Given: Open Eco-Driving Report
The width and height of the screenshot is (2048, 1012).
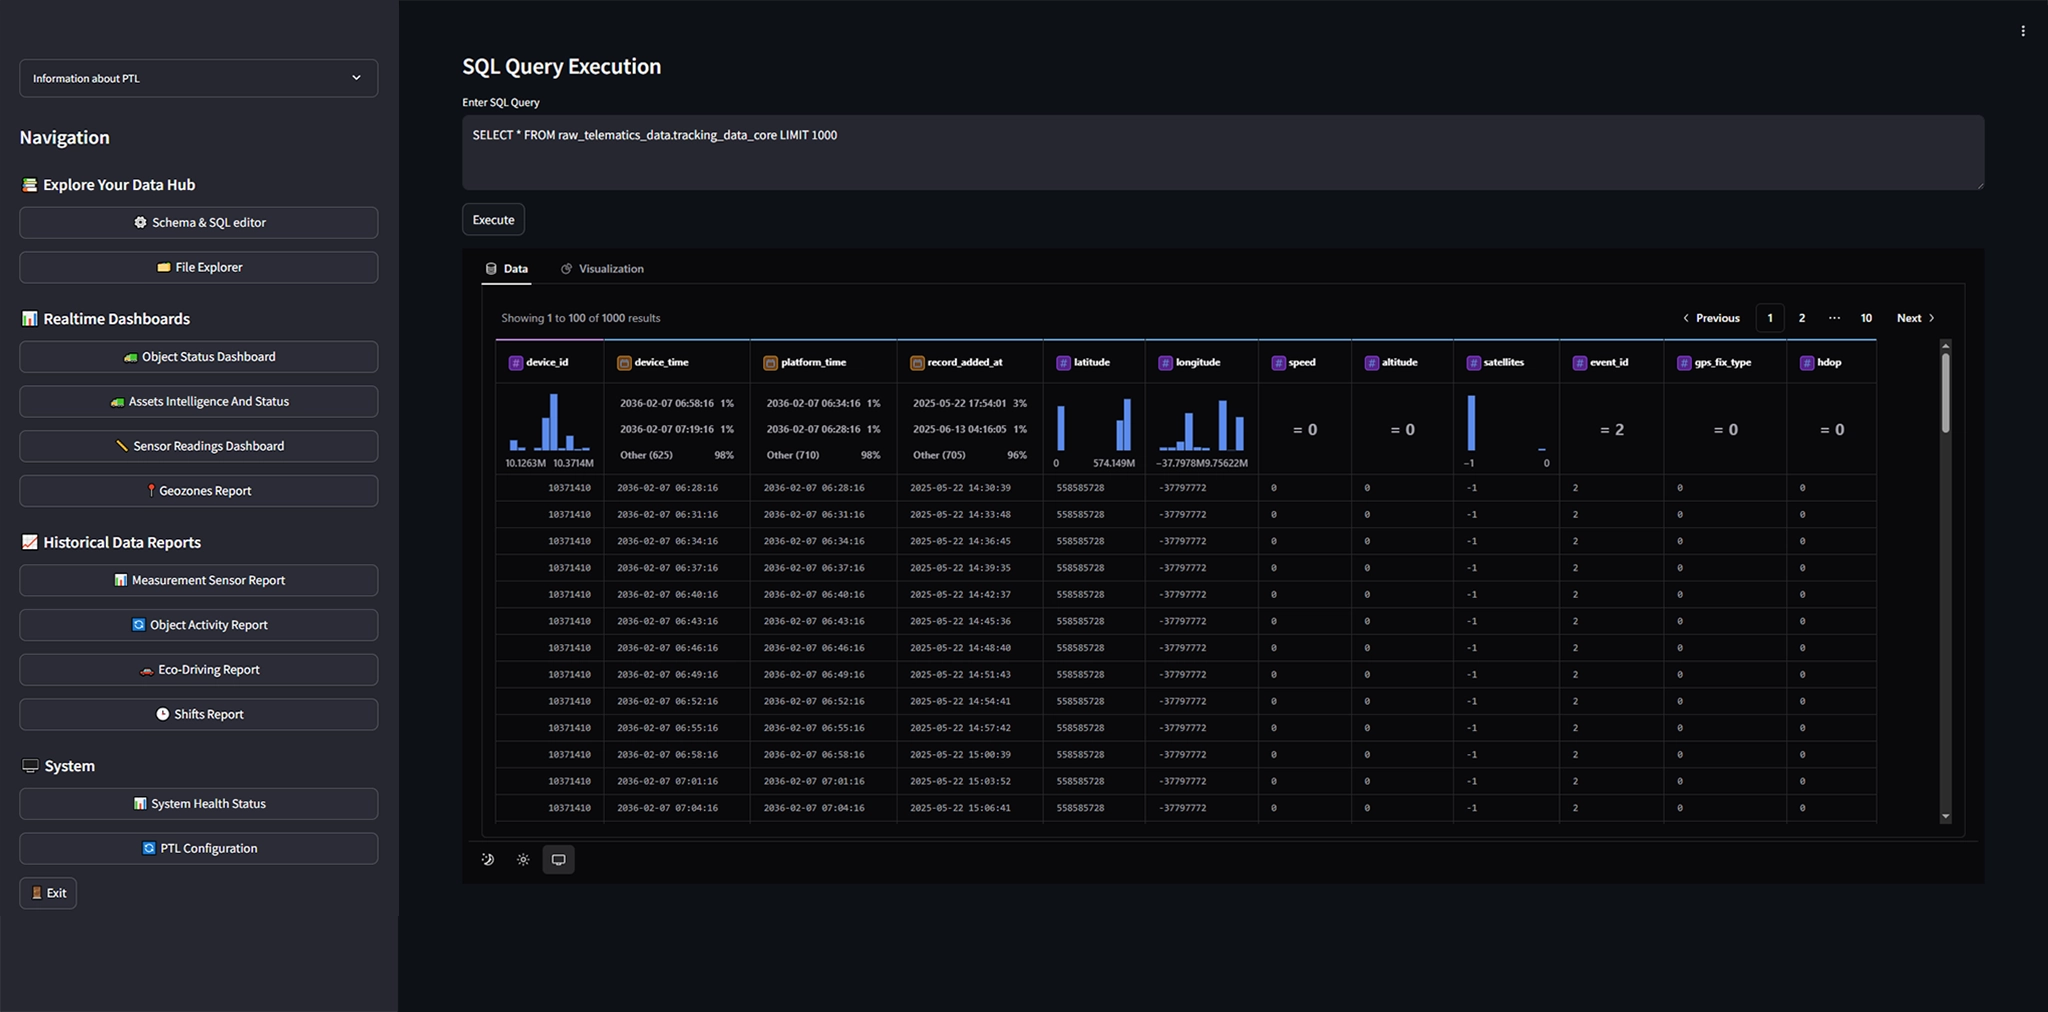Looking at the screenshot, I should 198,670.
